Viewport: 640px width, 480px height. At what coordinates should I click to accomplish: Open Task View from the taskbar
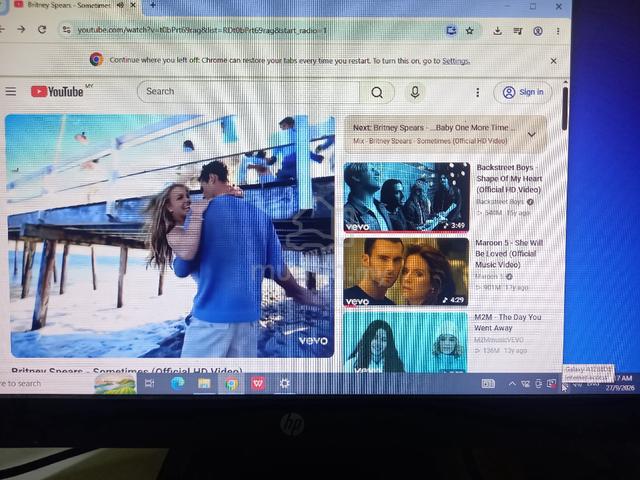tap(149, 383)
